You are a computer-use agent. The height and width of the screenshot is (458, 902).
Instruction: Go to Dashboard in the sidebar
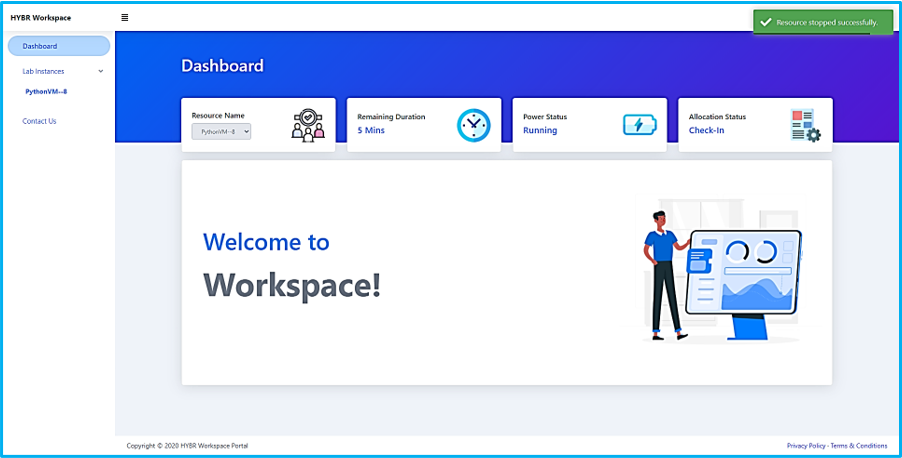[40, 46]
